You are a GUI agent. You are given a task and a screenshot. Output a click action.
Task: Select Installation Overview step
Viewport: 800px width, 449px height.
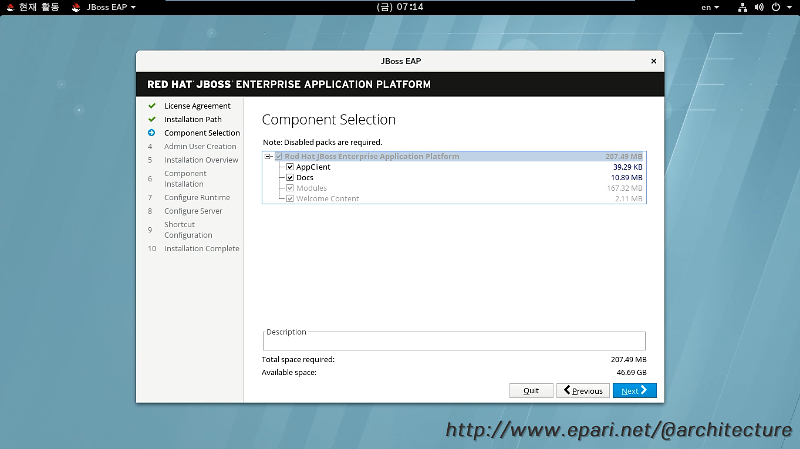(x=201, y=160)
